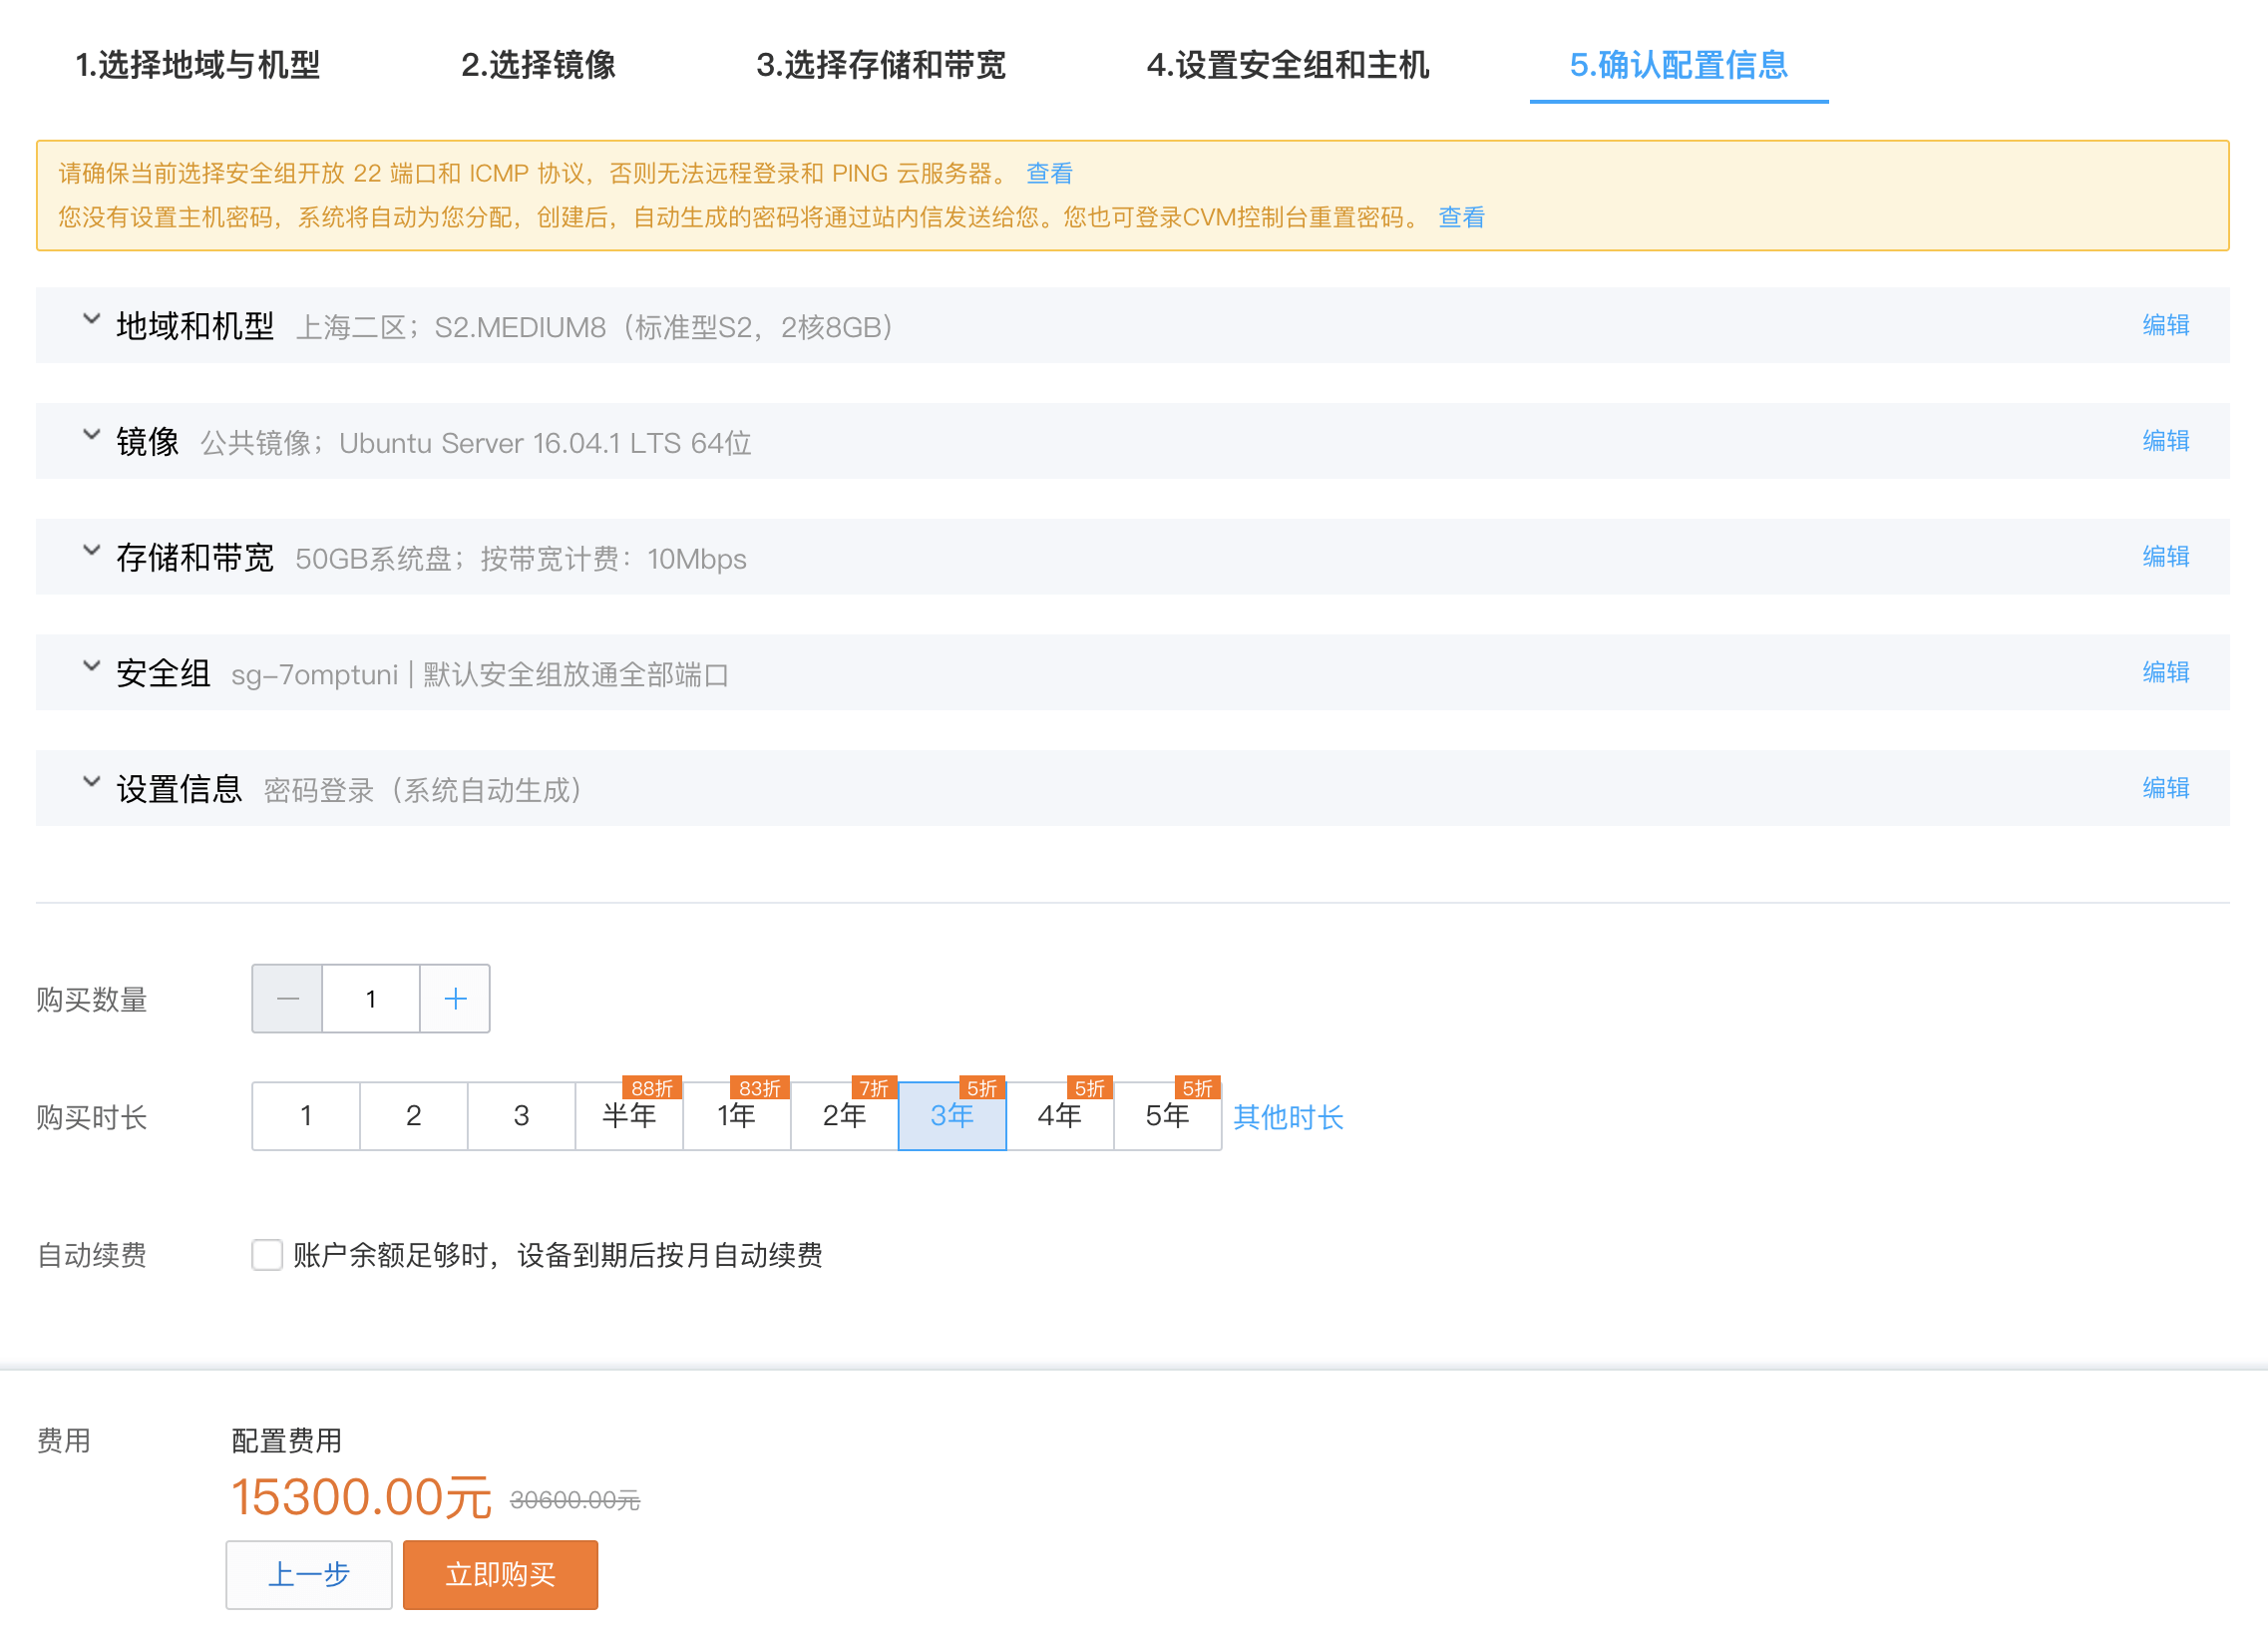Viewport: 2268px width, 1634px height.
Task: Increase purchase quantity with plus button
Action: (x=455, y=999)
